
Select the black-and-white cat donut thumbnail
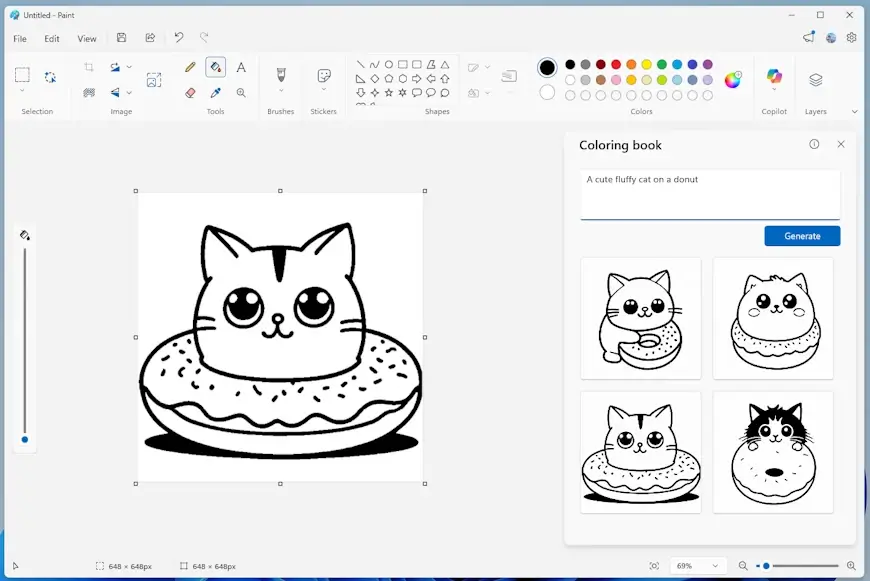click(x=773, y=452)
